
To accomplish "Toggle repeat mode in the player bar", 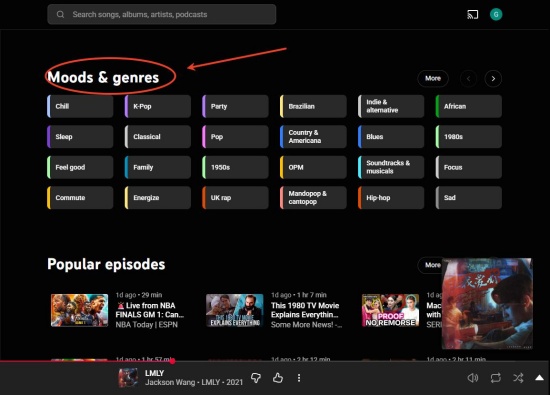I will pyautogui.click(x=495, y=378).
